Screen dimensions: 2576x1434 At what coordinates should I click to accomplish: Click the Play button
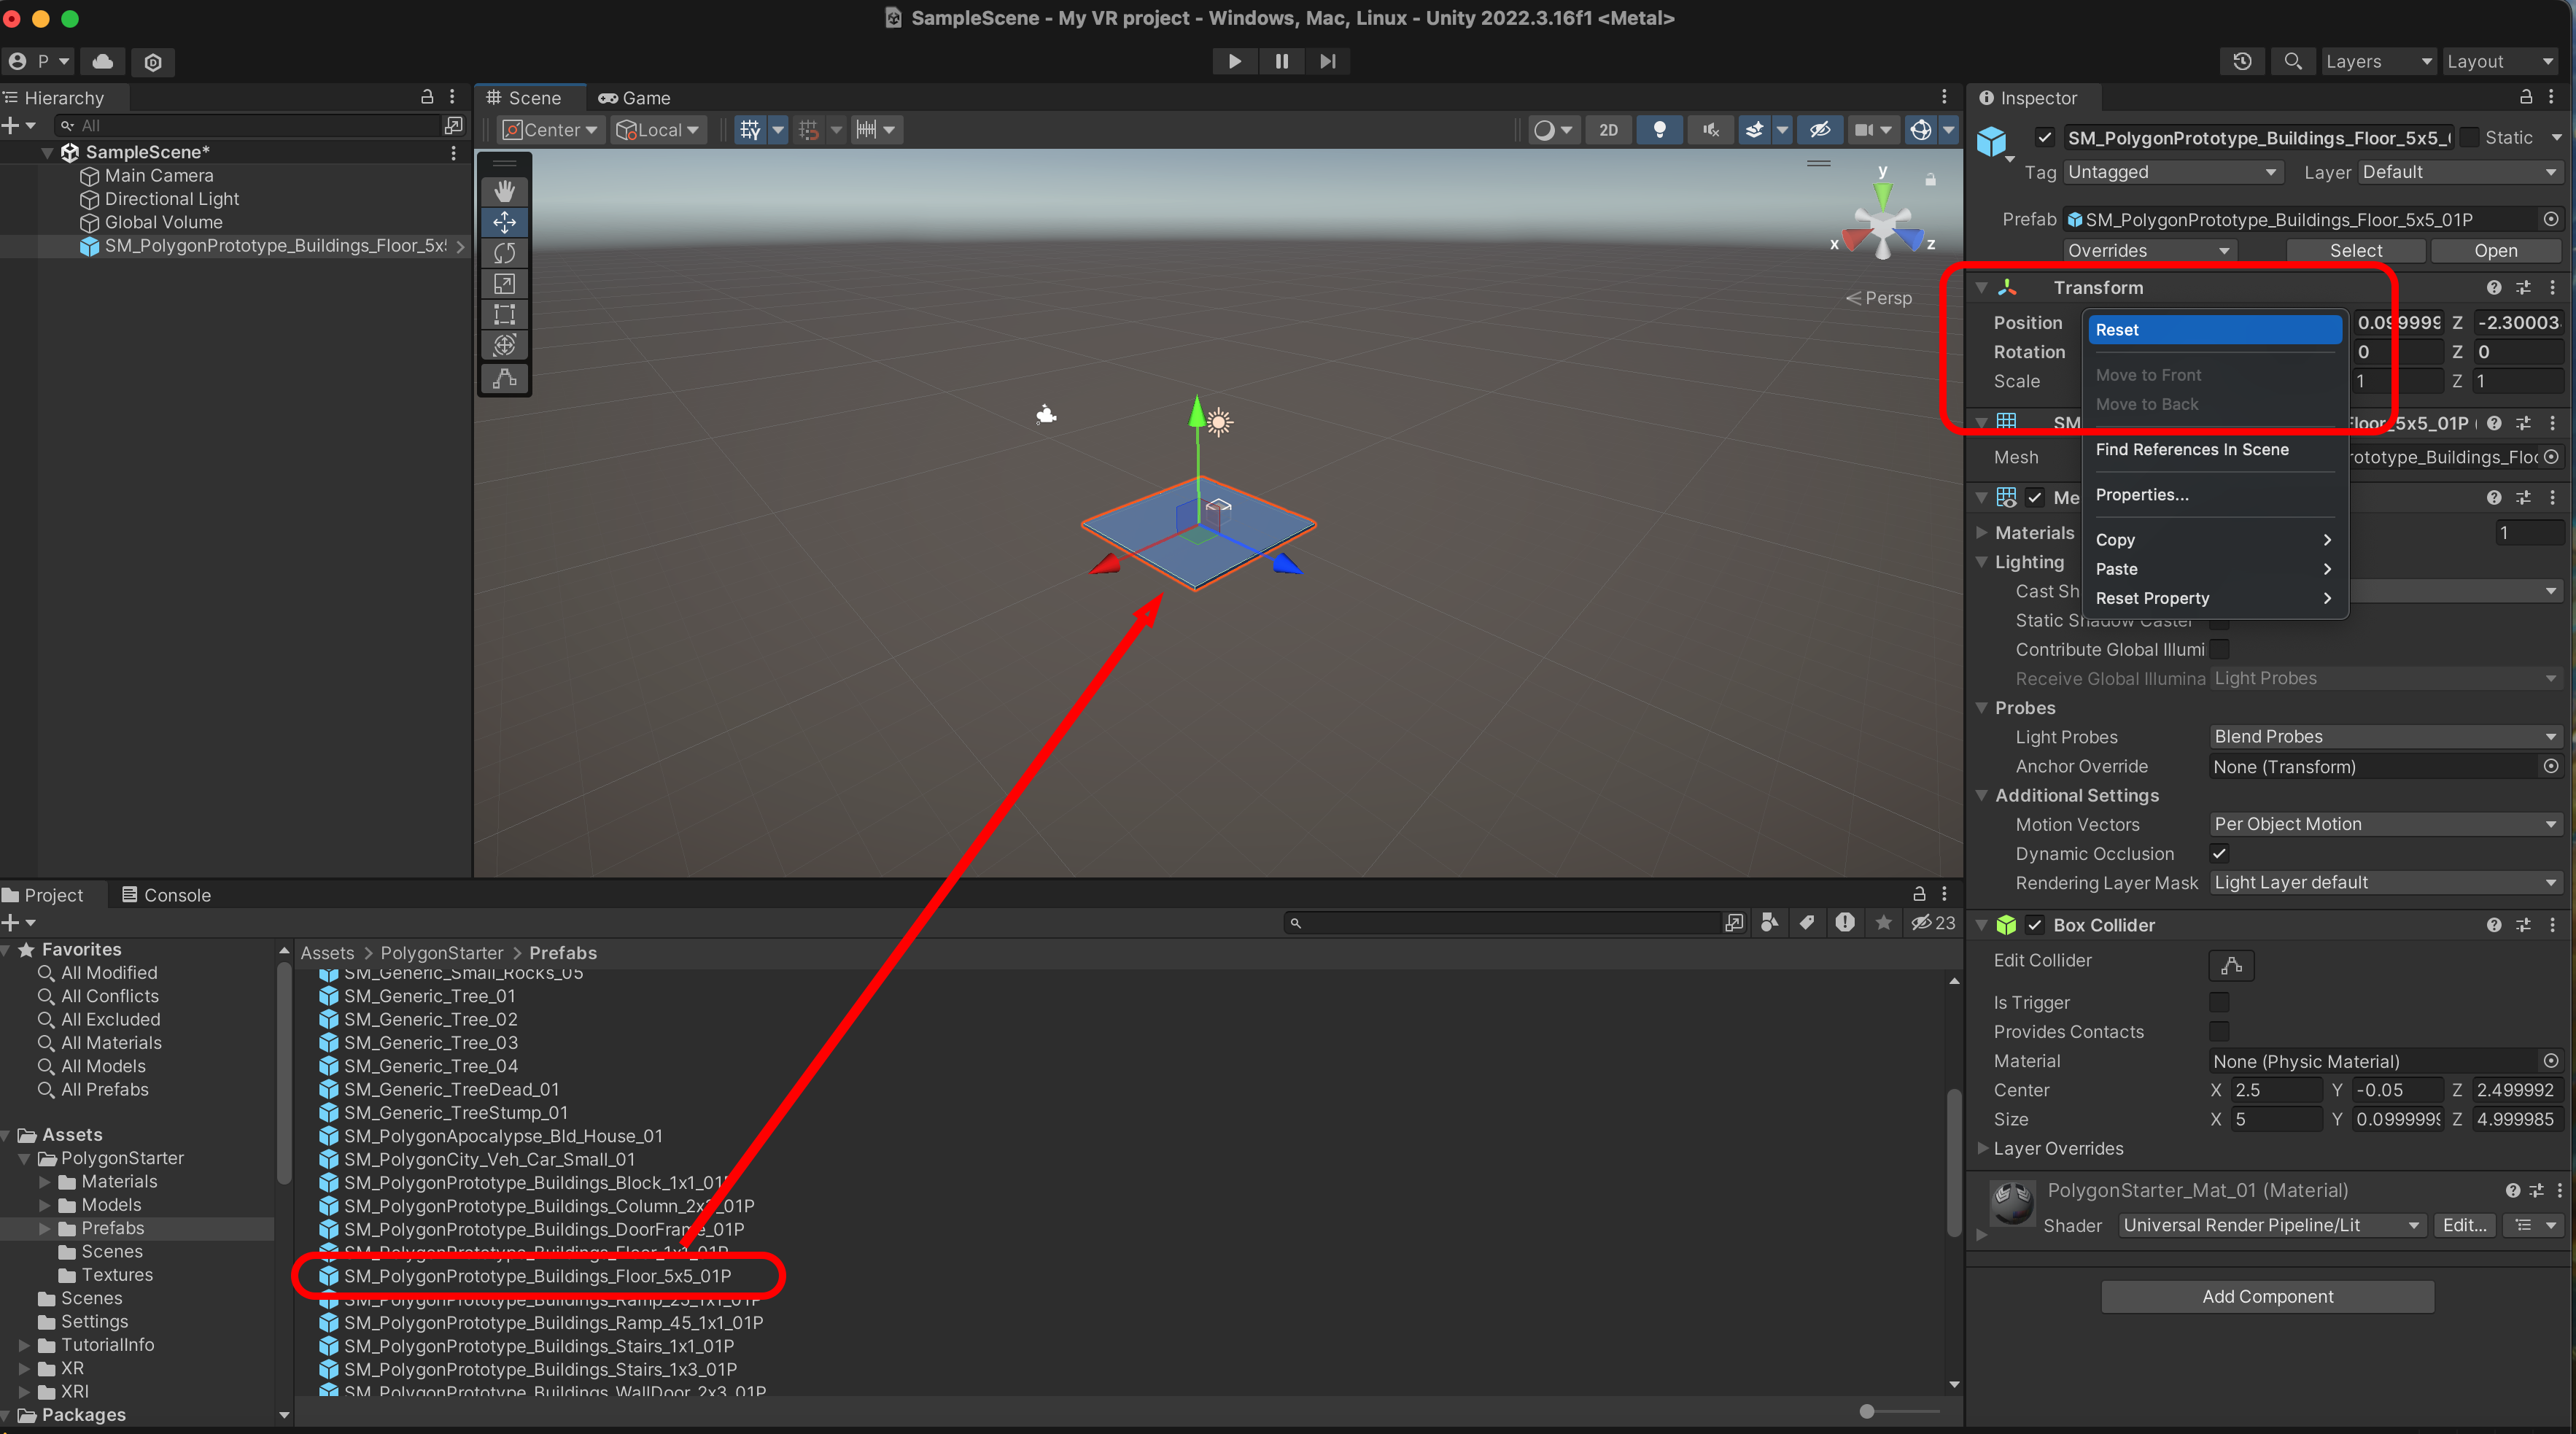pyautogui.click(x=1234, y=61)
